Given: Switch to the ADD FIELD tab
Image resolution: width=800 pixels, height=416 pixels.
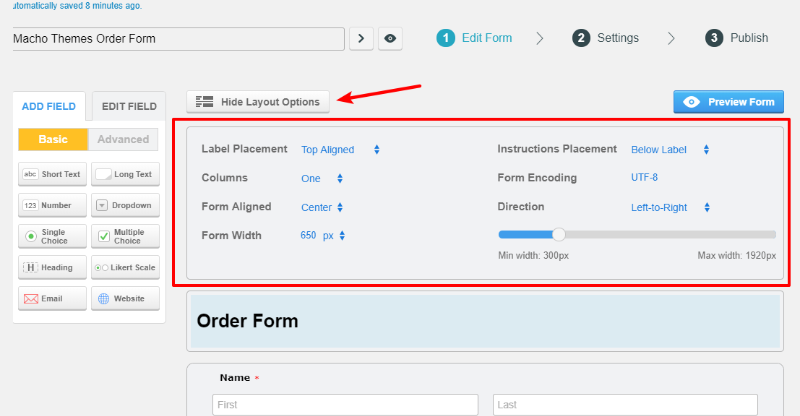Looking at the screenshot, I should click(x=48, y=106).
